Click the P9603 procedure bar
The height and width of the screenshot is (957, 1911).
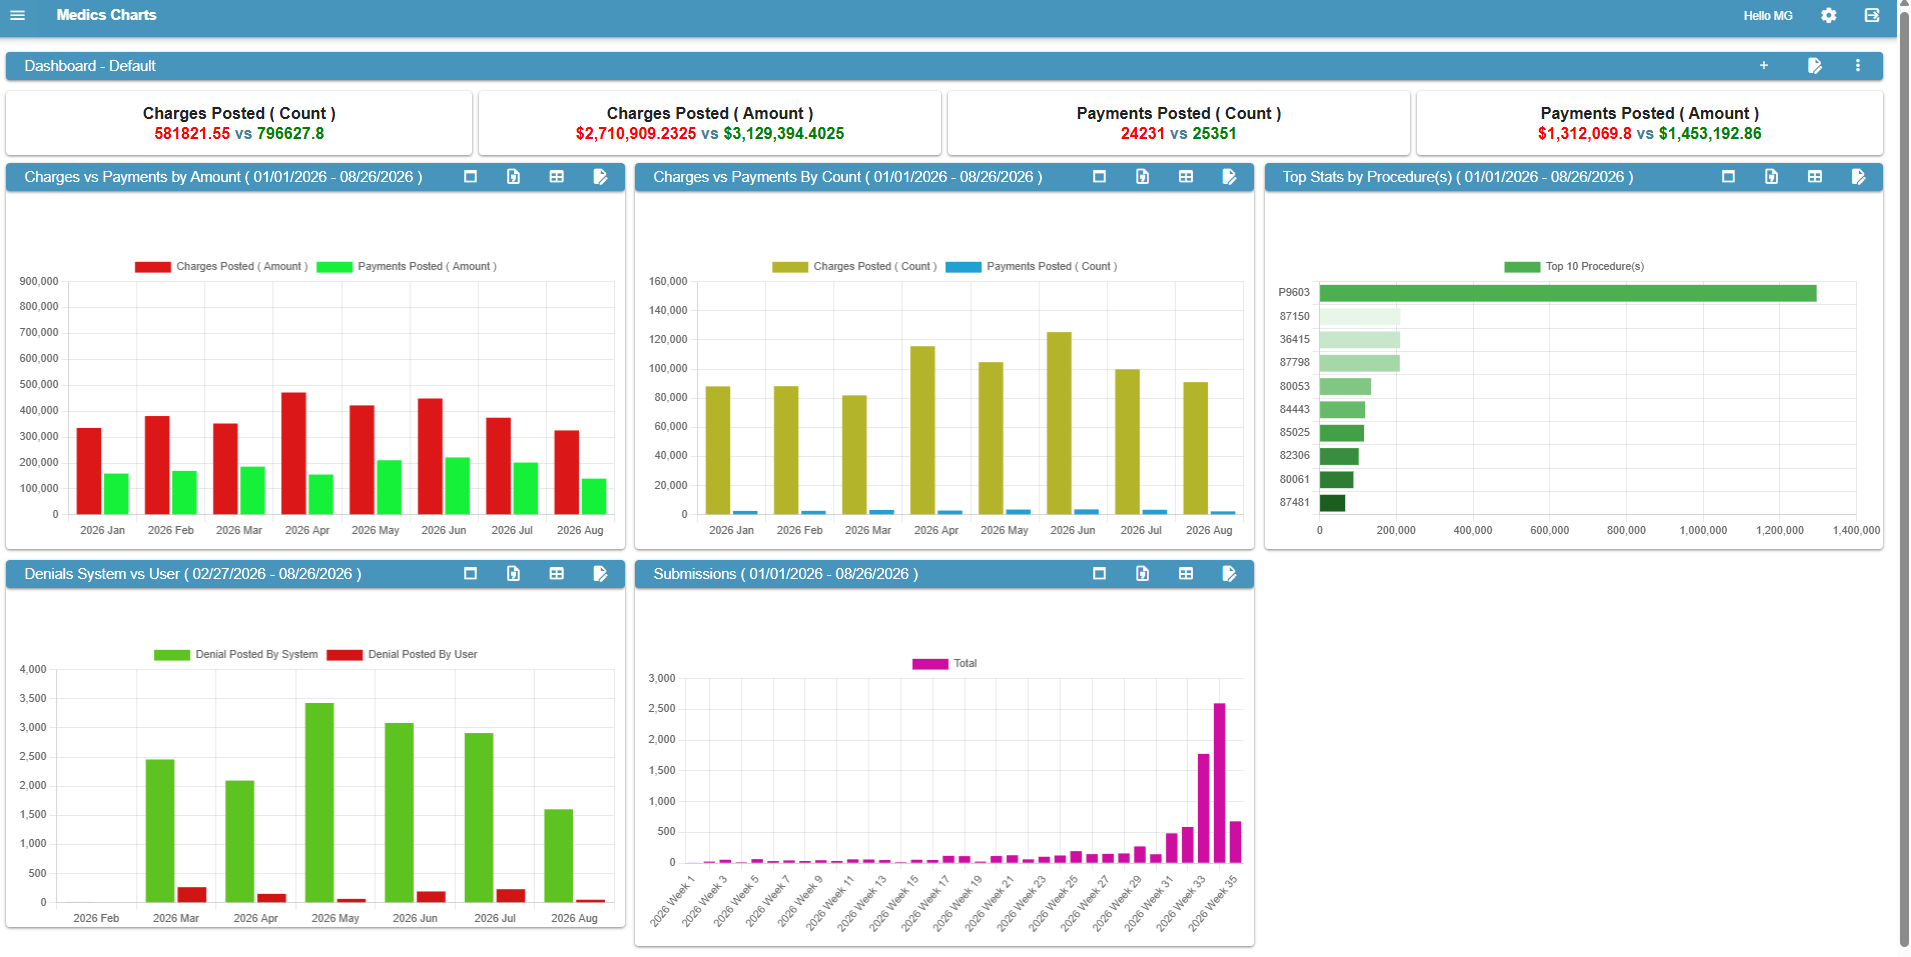1567,293
